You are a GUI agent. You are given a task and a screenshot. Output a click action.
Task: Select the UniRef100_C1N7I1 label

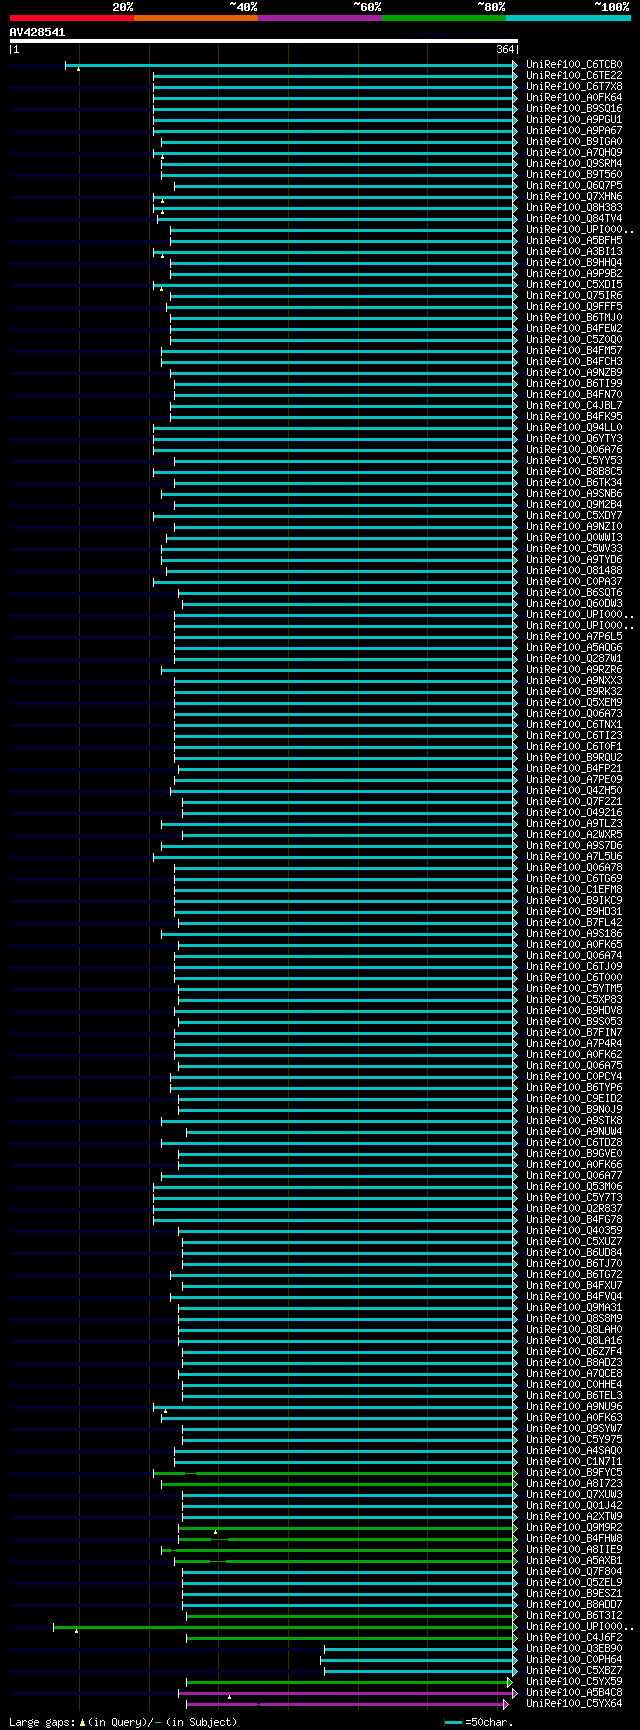pyautogui.click(x=574, y=1462)
